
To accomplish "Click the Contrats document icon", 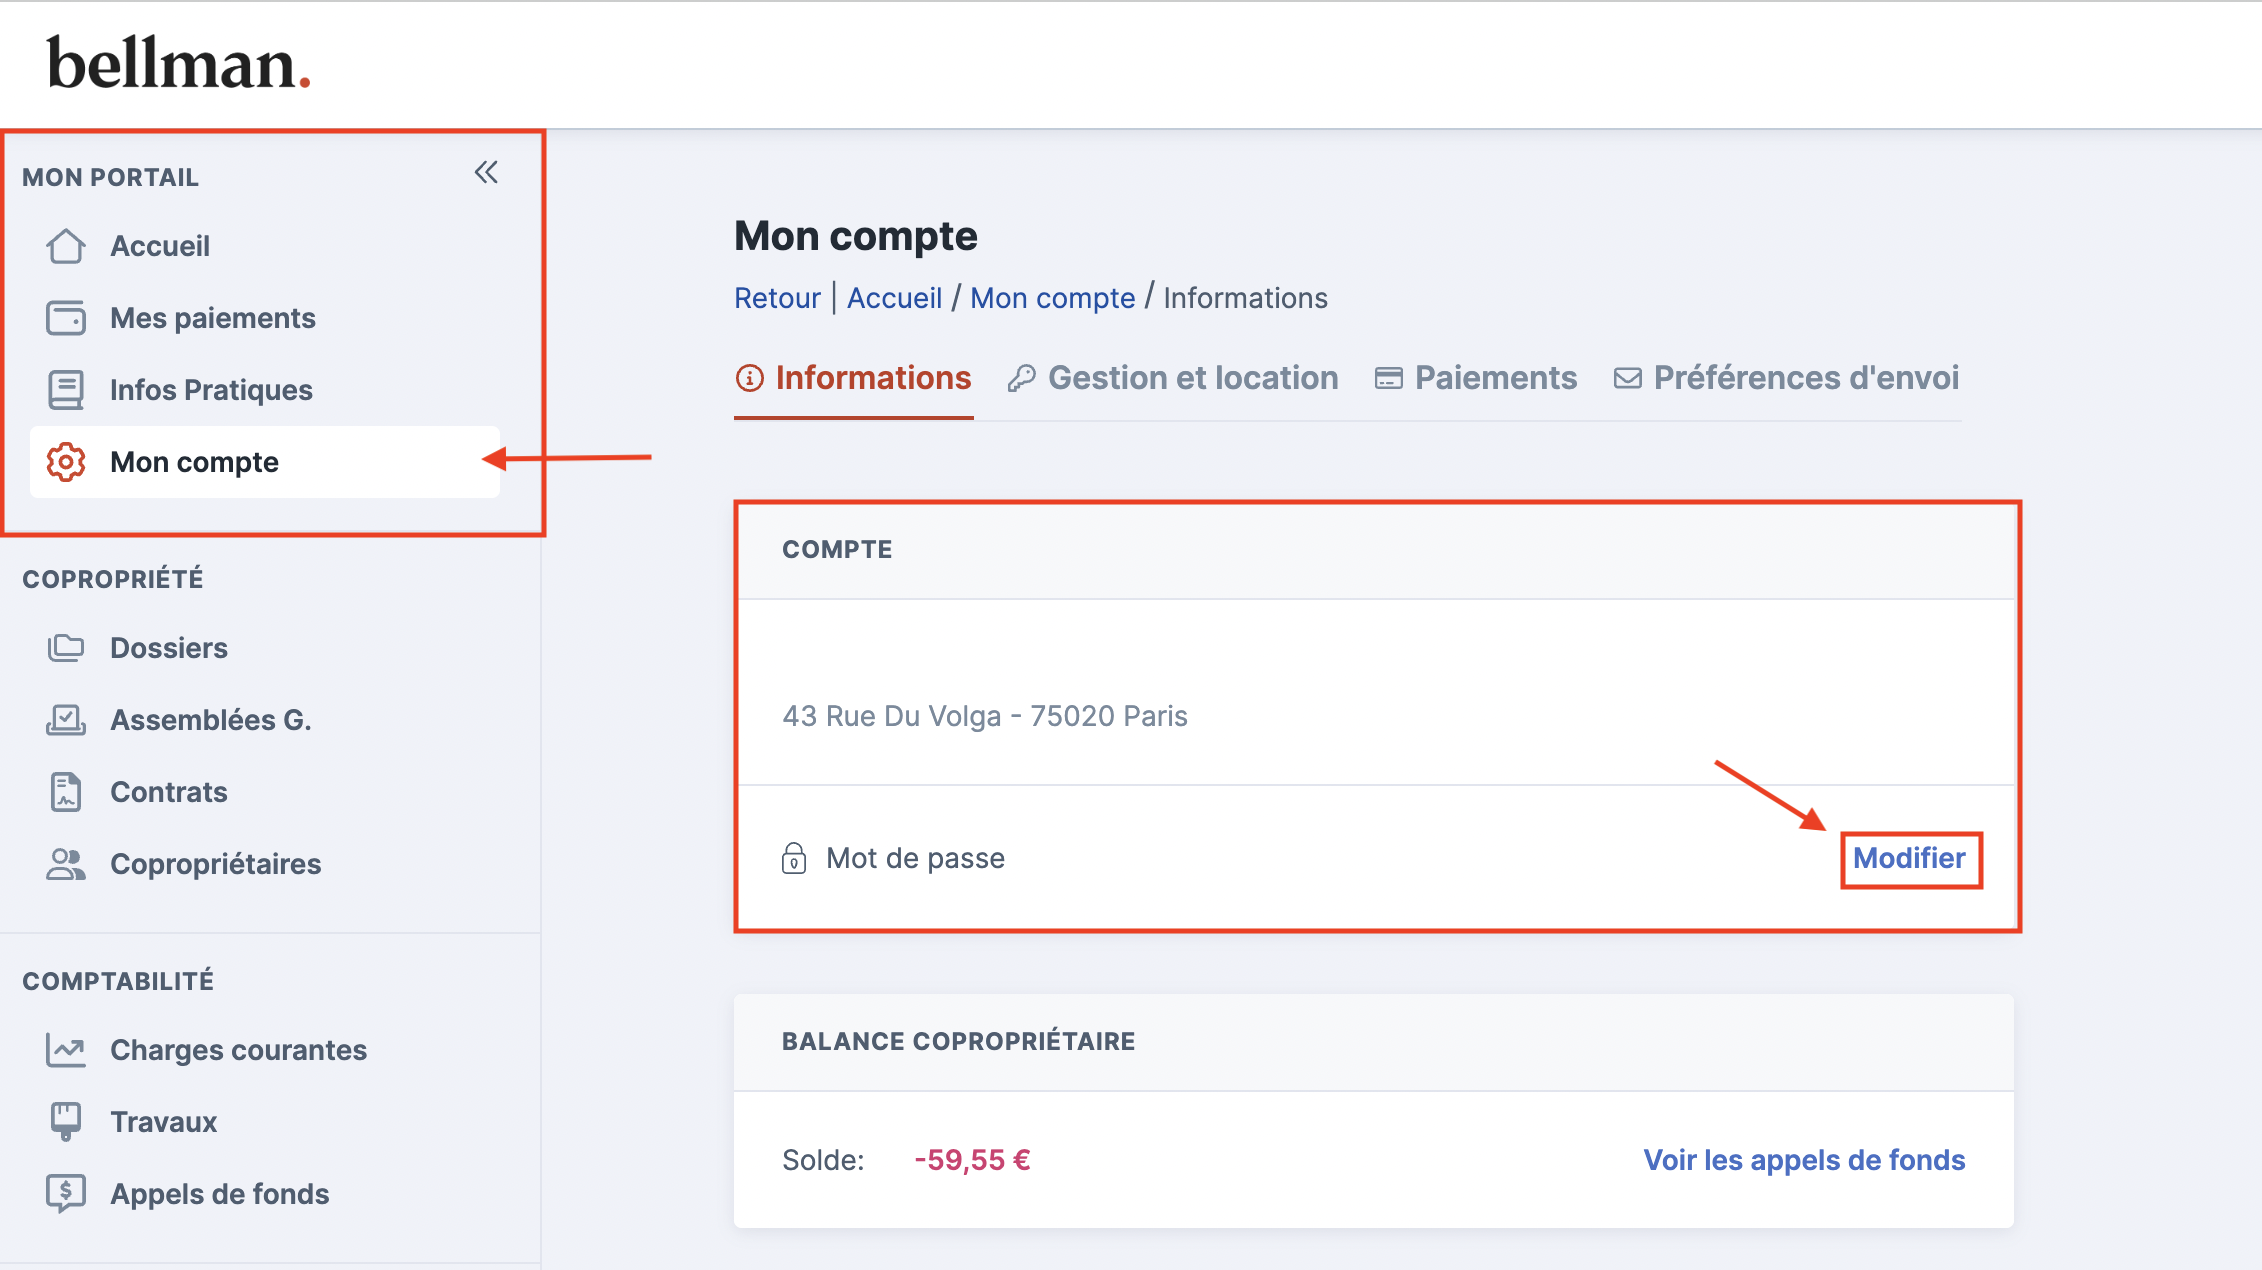I will point(66,792).
